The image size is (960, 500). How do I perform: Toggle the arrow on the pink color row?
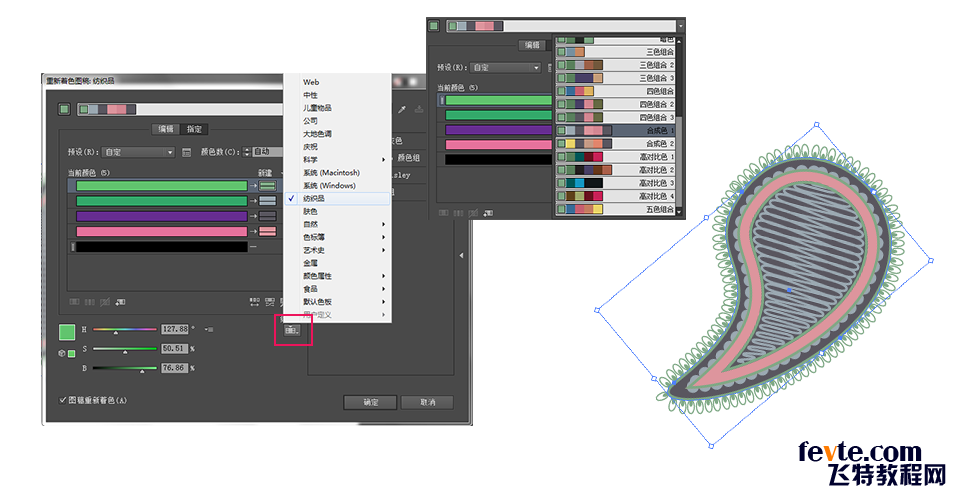253,231
